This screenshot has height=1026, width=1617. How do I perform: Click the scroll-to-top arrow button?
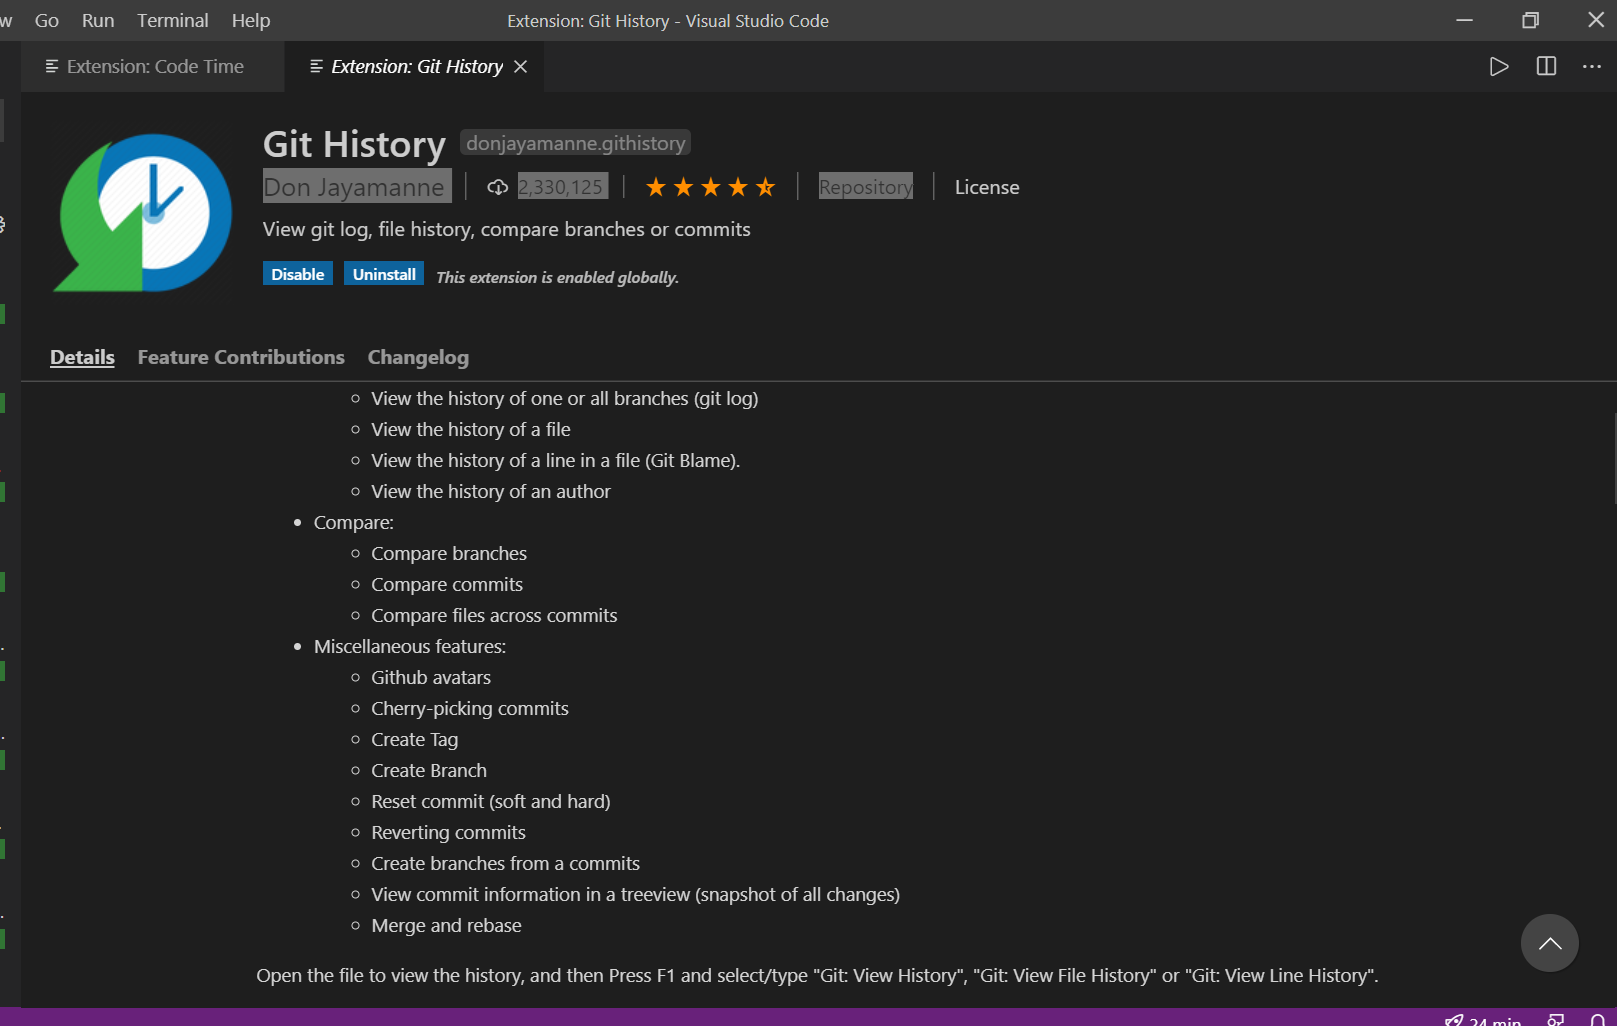click(x=1550, y=943)
